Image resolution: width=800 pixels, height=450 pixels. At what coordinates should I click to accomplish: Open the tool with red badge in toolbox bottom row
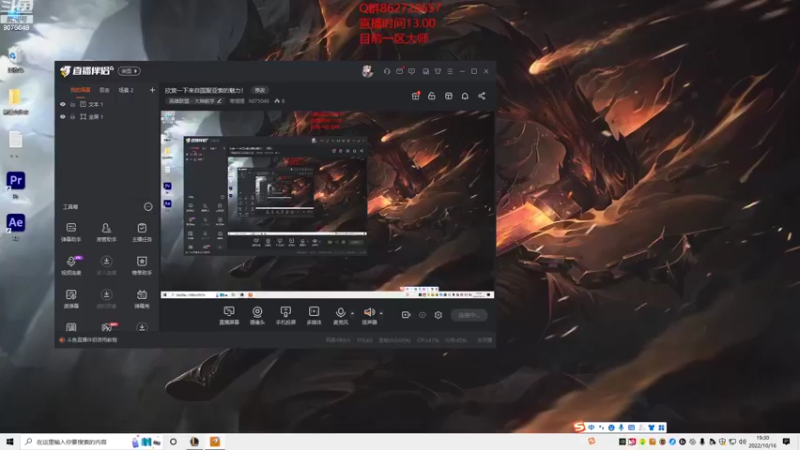107,327
